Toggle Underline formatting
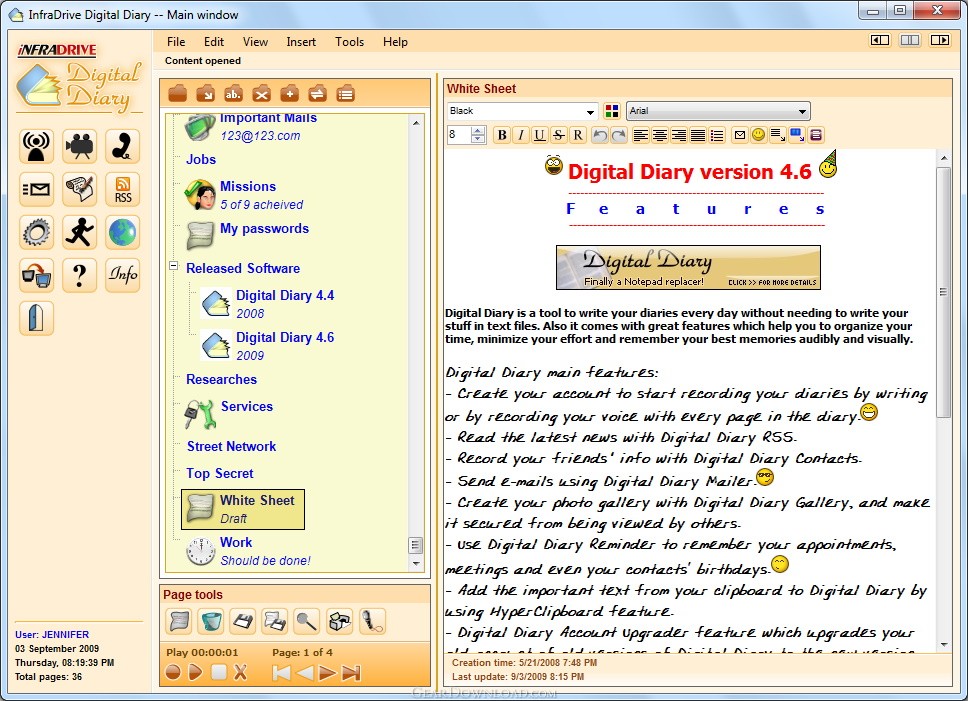This screenshot has width=968, height=701. [x=540, y=135]
